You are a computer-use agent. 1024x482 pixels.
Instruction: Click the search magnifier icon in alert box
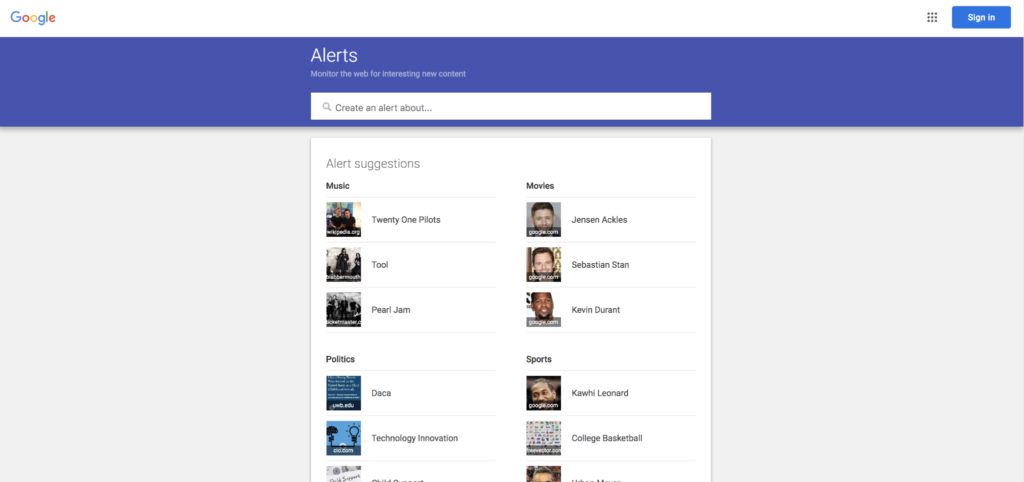tap(327, 107)
